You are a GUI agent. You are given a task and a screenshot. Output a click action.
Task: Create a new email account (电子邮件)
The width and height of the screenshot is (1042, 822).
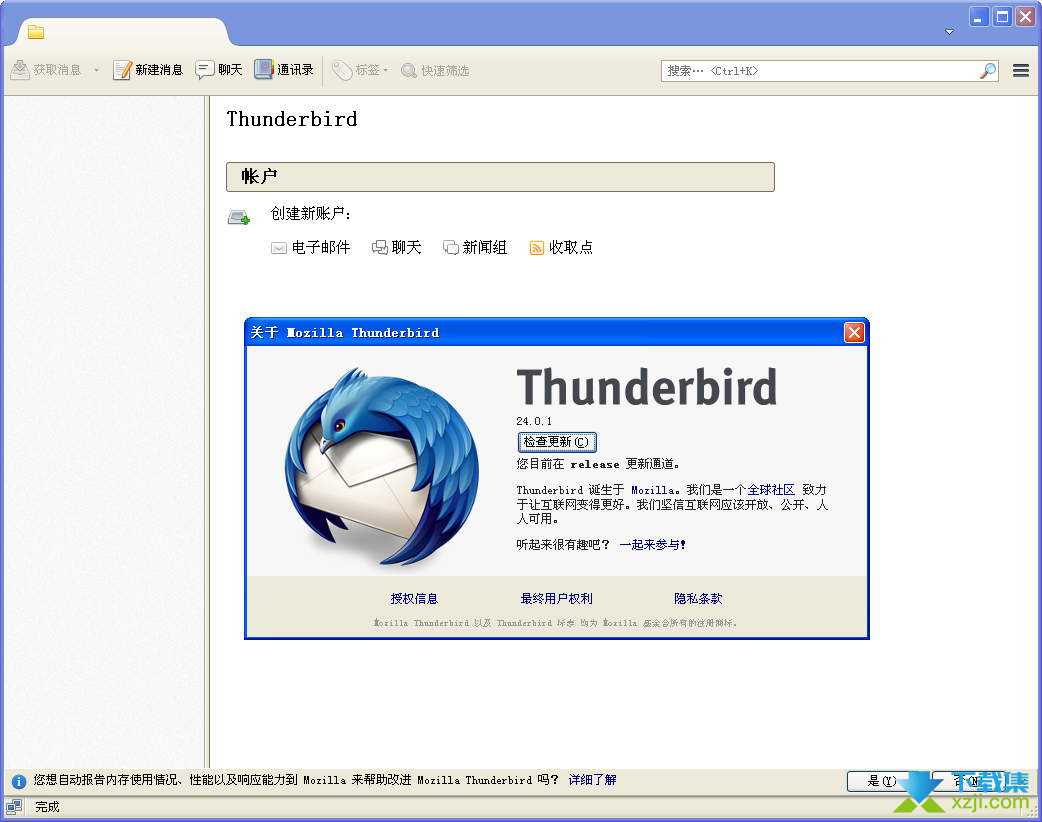click(x=310, y=247)
